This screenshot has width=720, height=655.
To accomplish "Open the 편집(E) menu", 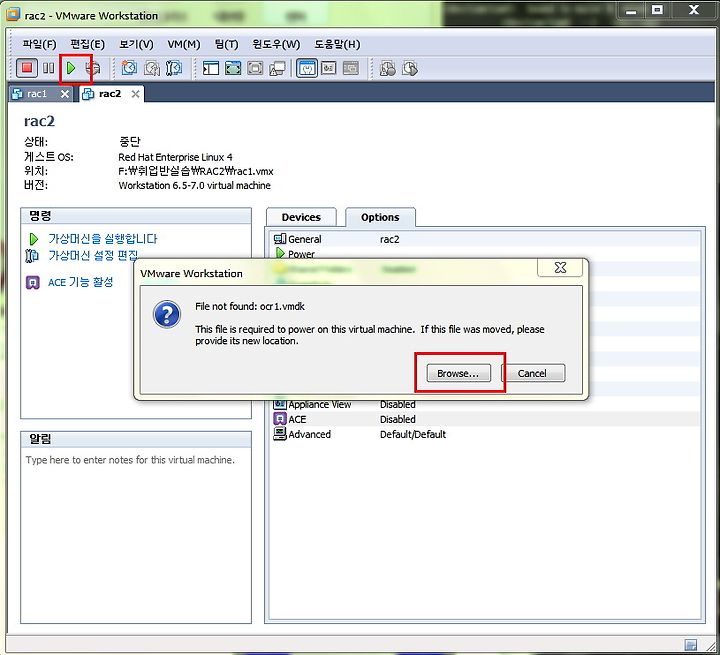I will tap(87, 44).
